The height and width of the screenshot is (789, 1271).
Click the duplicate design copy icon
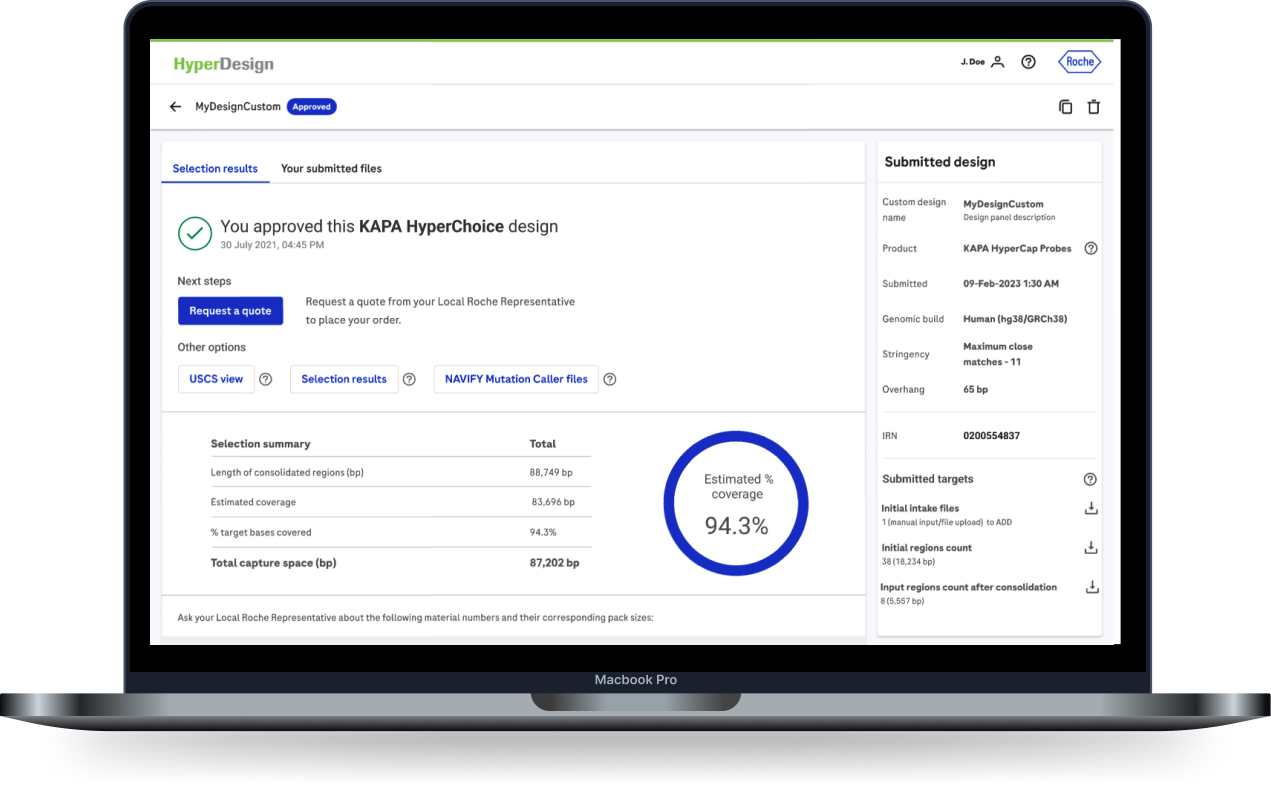click(1065, 107)
